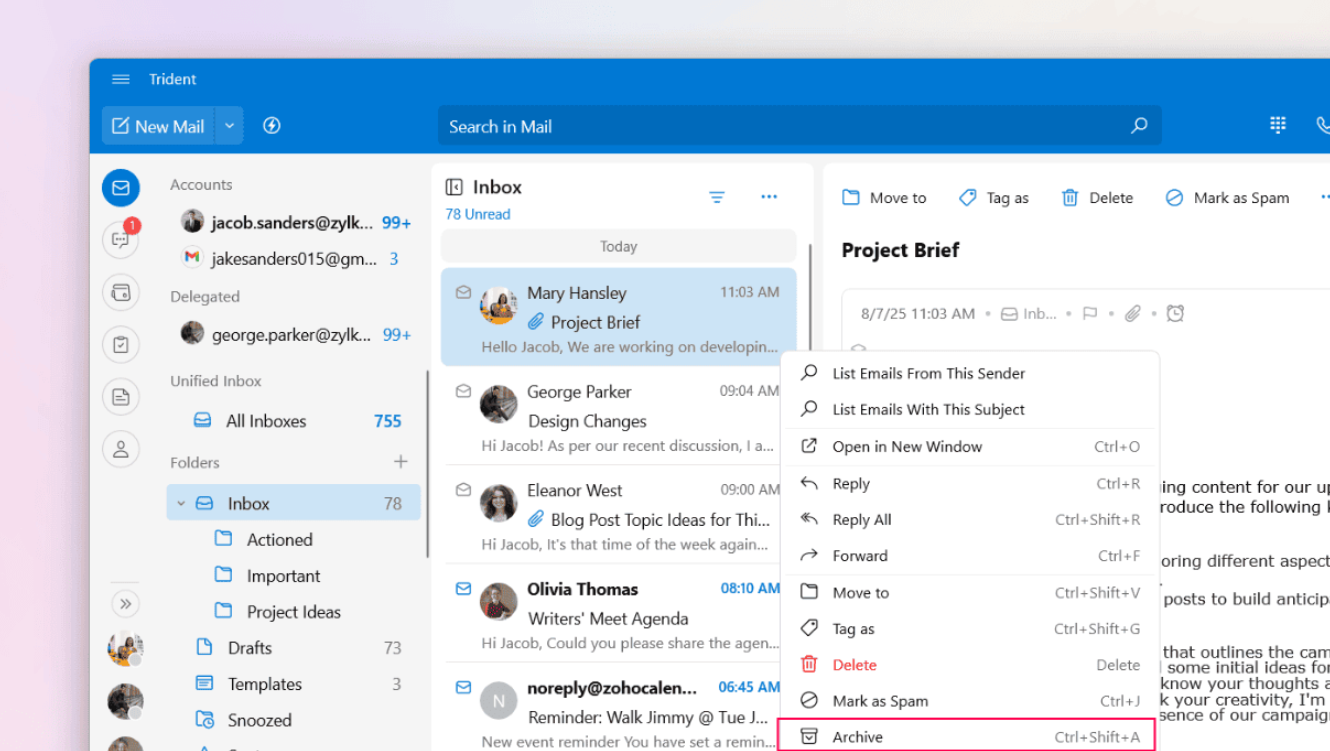1330x751 pixels.
Task: Open the Inbox filter options
Action: pyautogui.click(x=717, y=197)
